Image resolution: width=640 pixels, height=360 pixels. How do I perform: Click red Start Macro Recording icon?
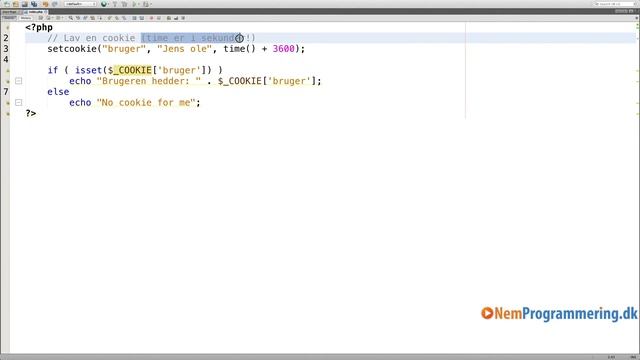point(151,18)
